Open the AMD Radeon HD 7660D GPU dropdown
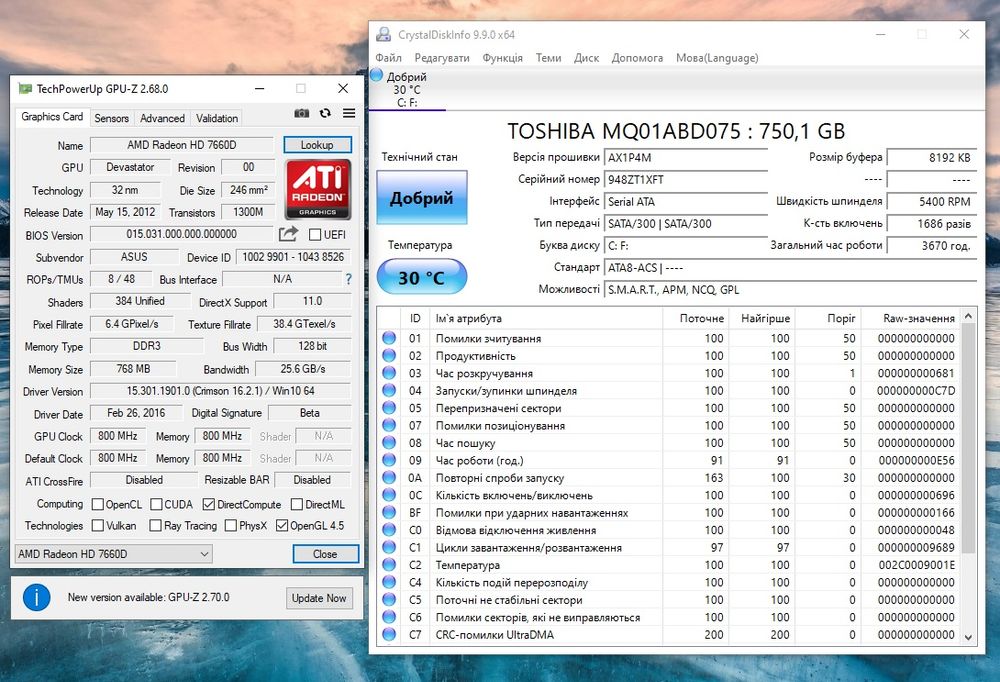 pos(114,554)
